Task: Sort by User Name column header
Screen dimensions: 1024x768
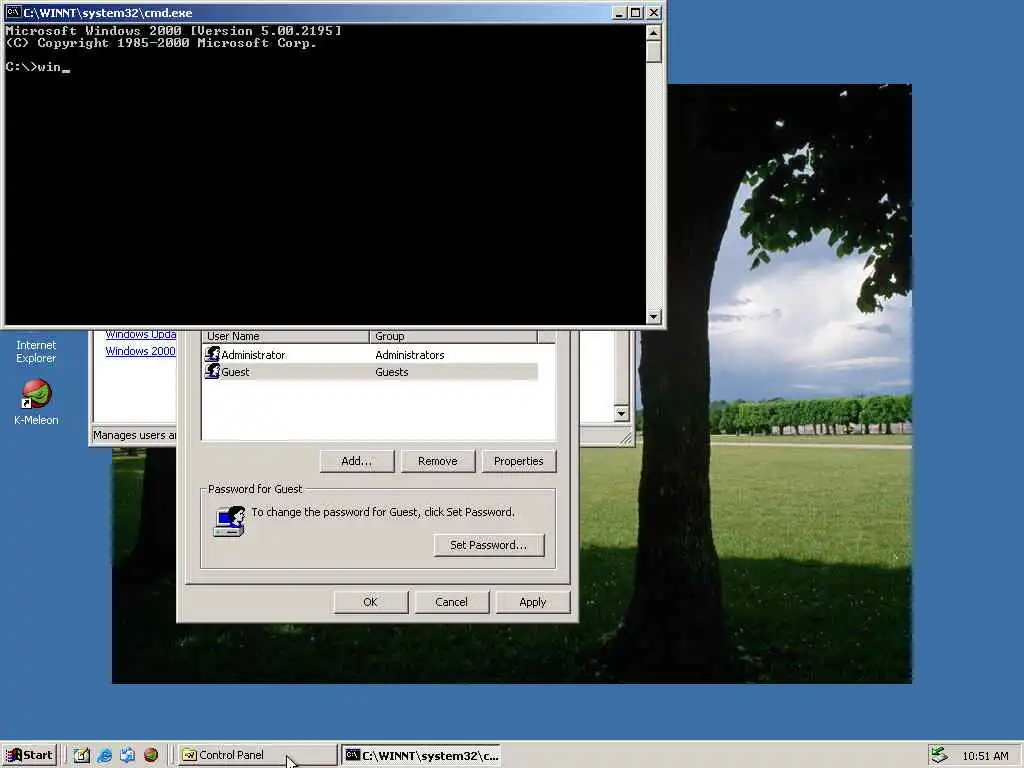Action: tap(285, 336)
